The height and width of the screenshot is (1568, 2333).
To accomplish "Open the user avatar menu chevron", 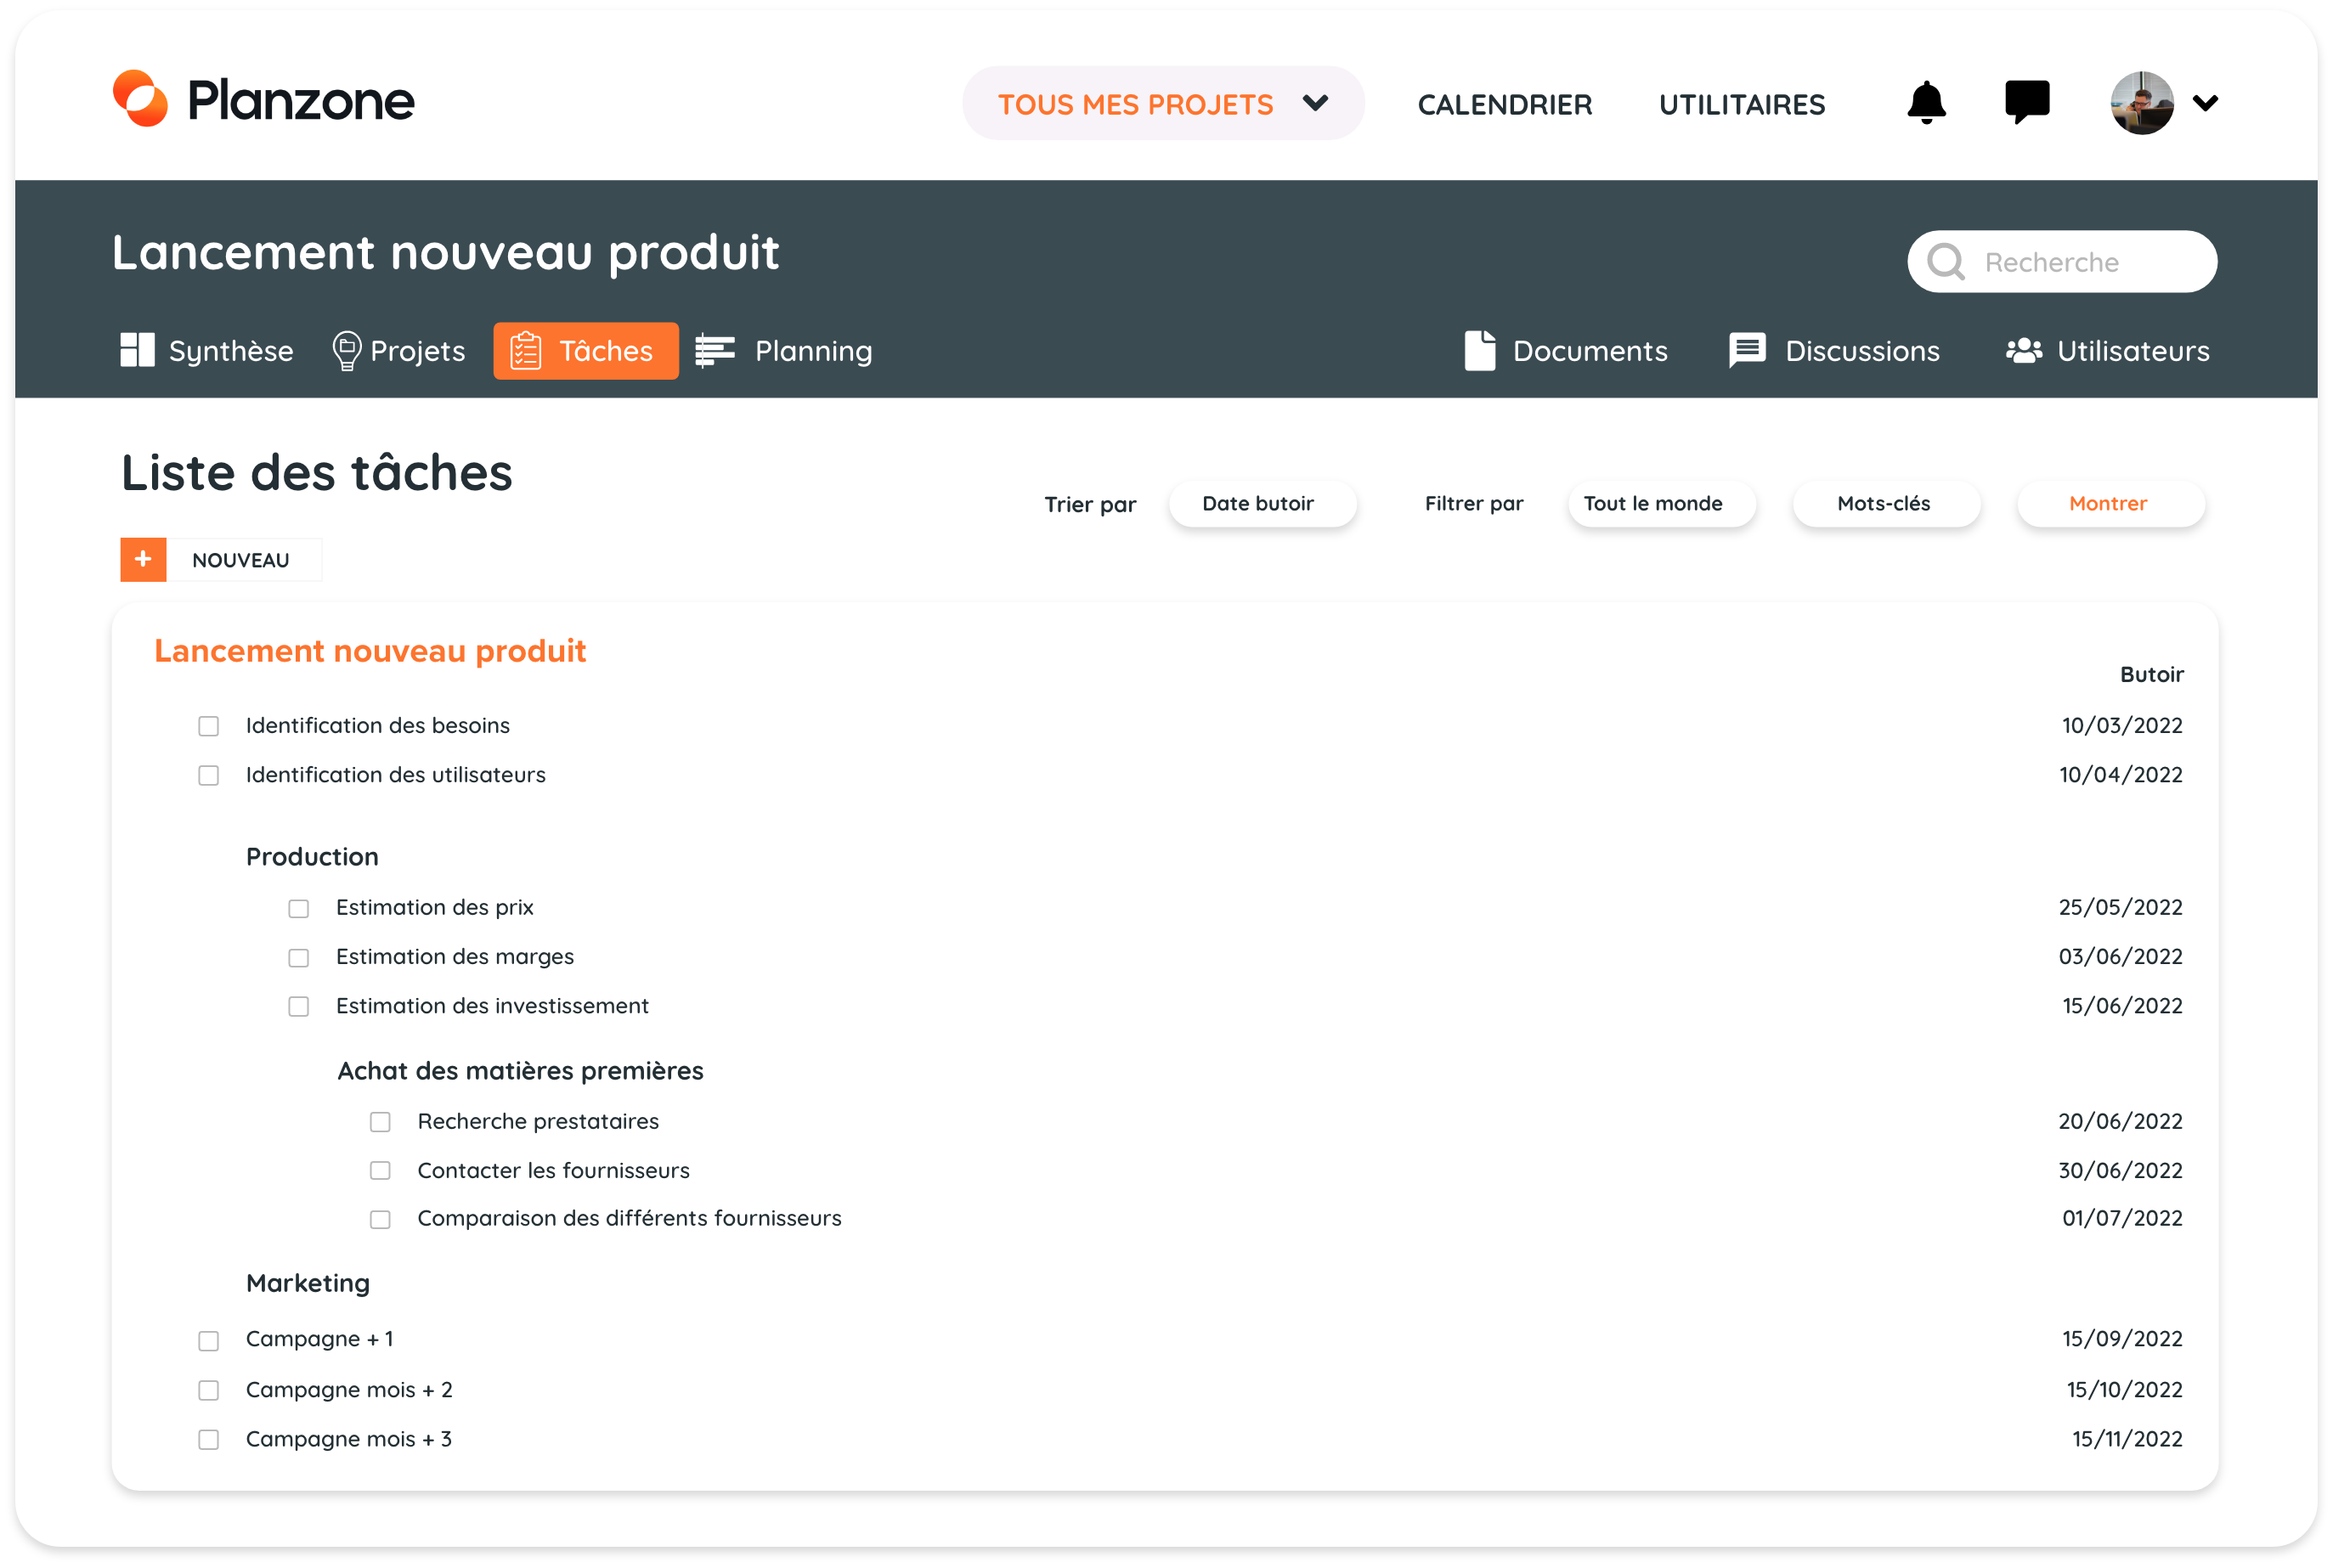I will pos(2205,103).
